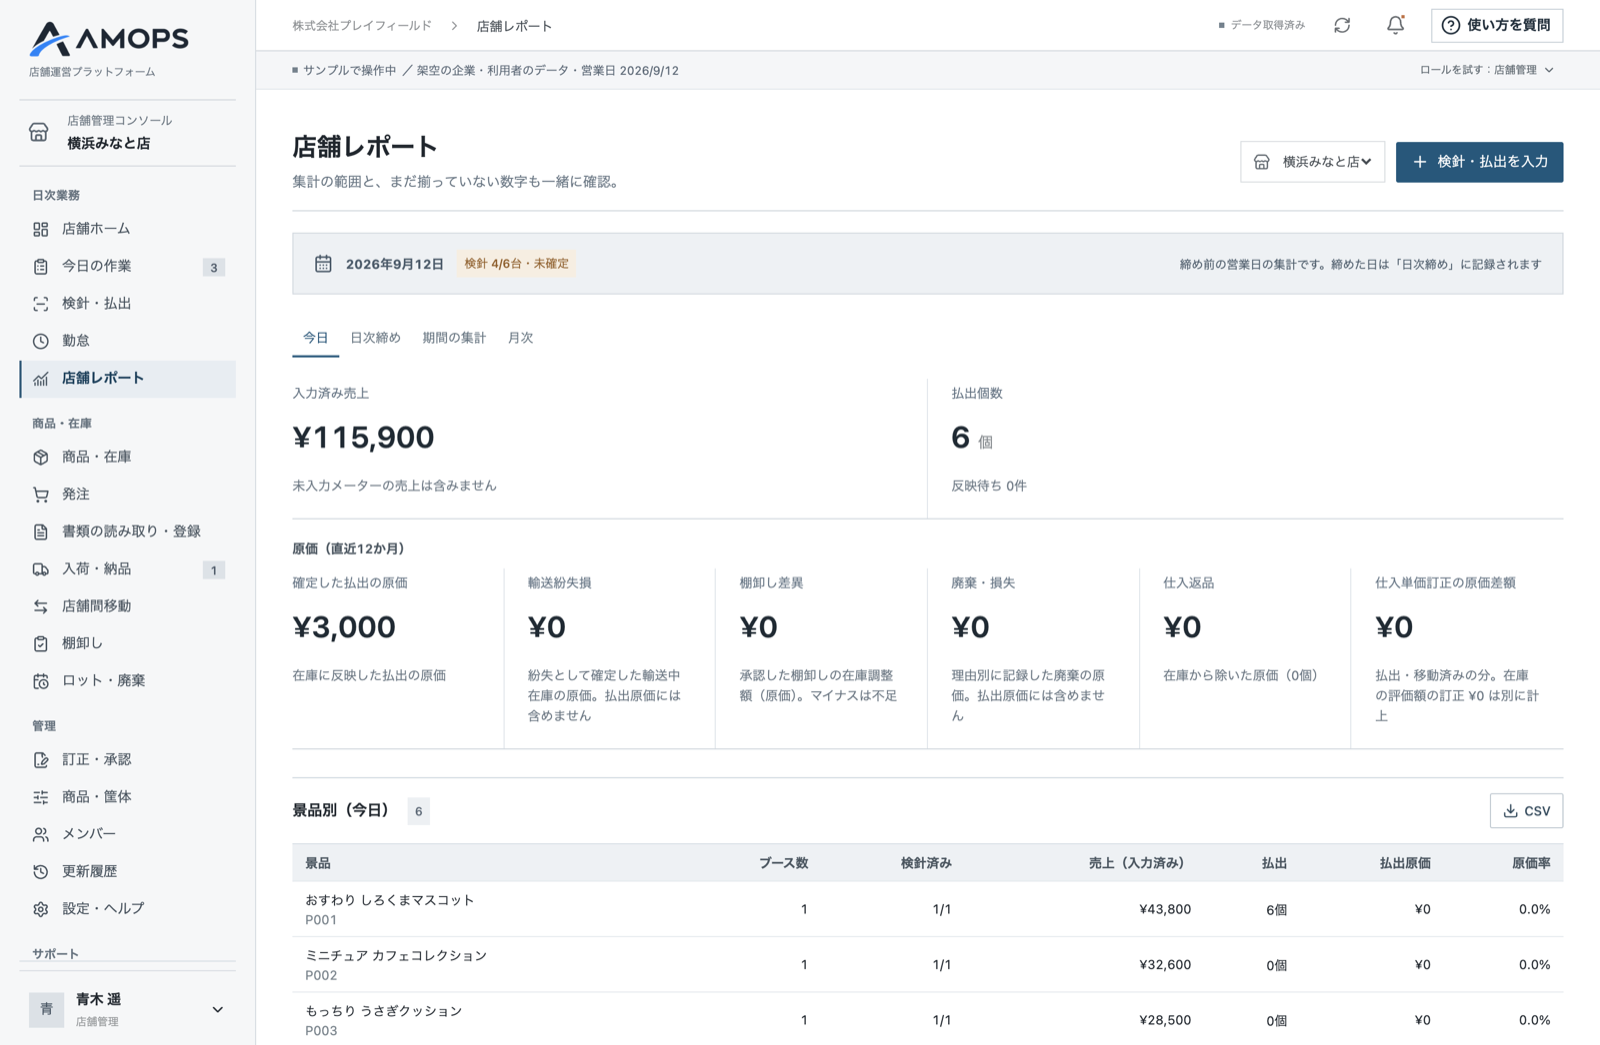The width and height of the screenshot is (1600, 1045).
Task: Switch to the 期間の集計 tab
Action: pyautogui.click(x=454, y=338)
